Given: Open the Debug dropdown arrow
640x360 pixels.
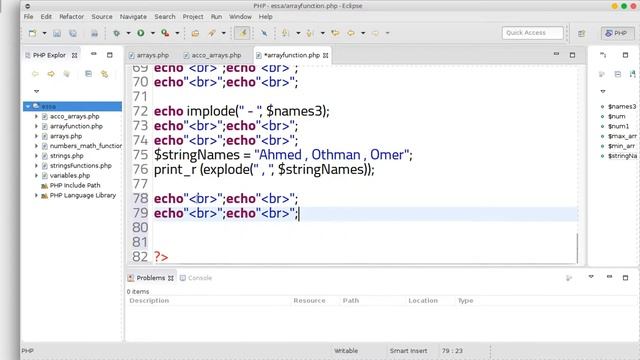Looking at the screenshot, I should pyautogui.click(x=128, y=33).
